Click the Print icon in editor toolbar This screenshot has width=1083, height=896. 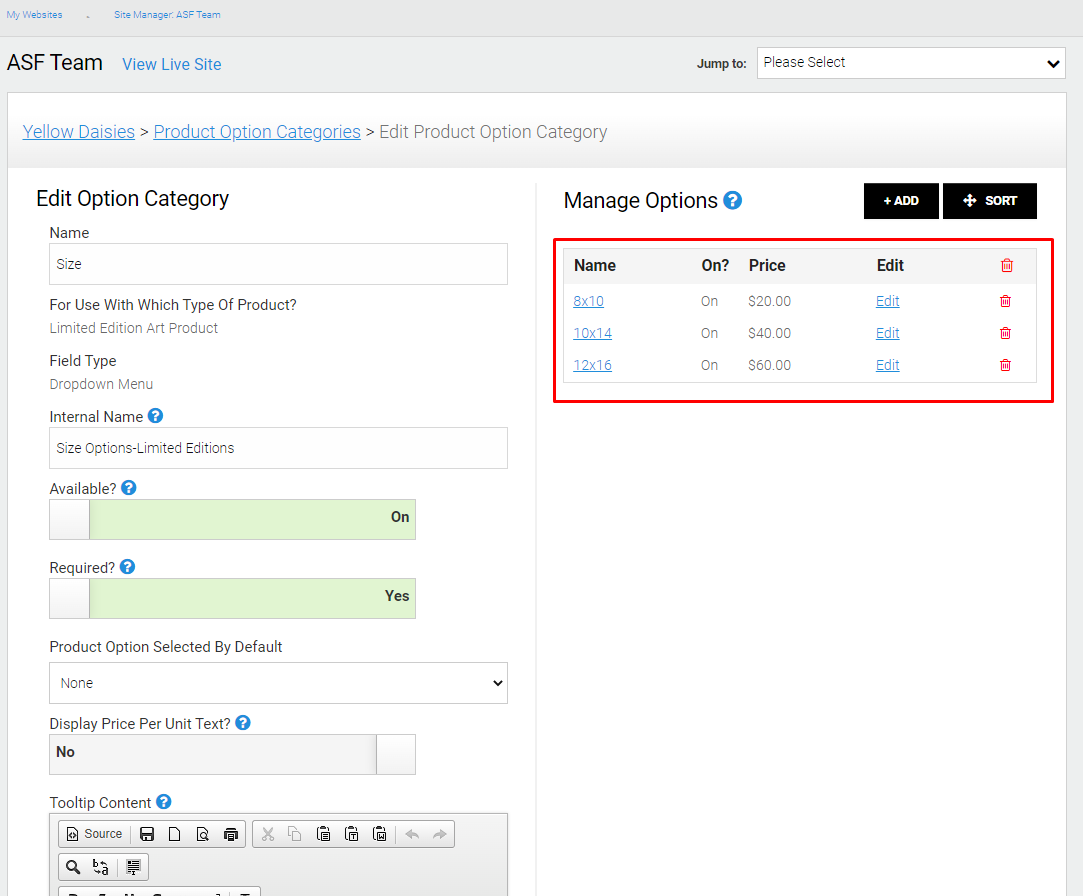[x=231, y=834]
